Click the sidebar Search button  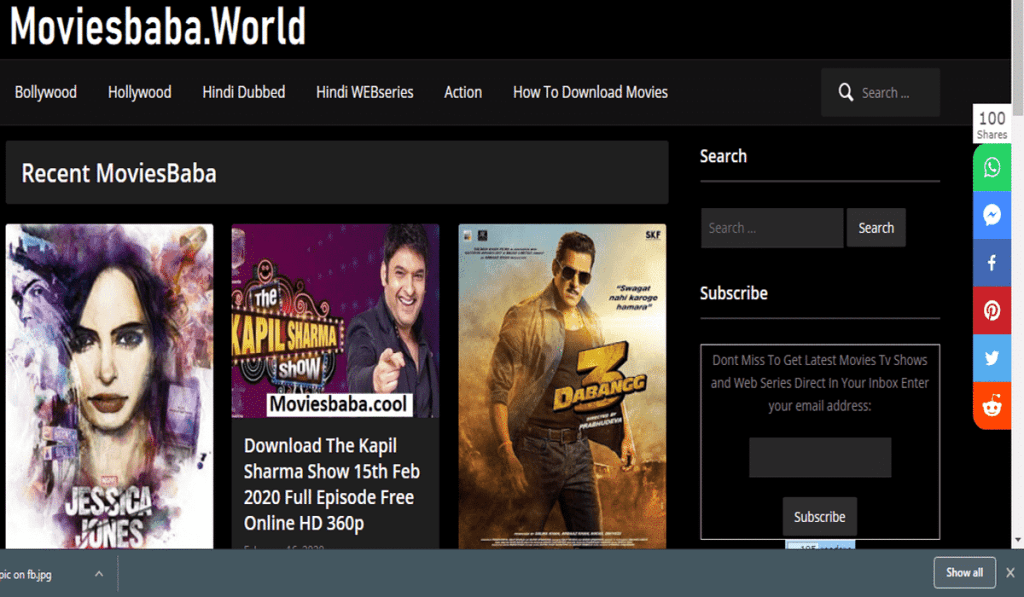[876, 228]
